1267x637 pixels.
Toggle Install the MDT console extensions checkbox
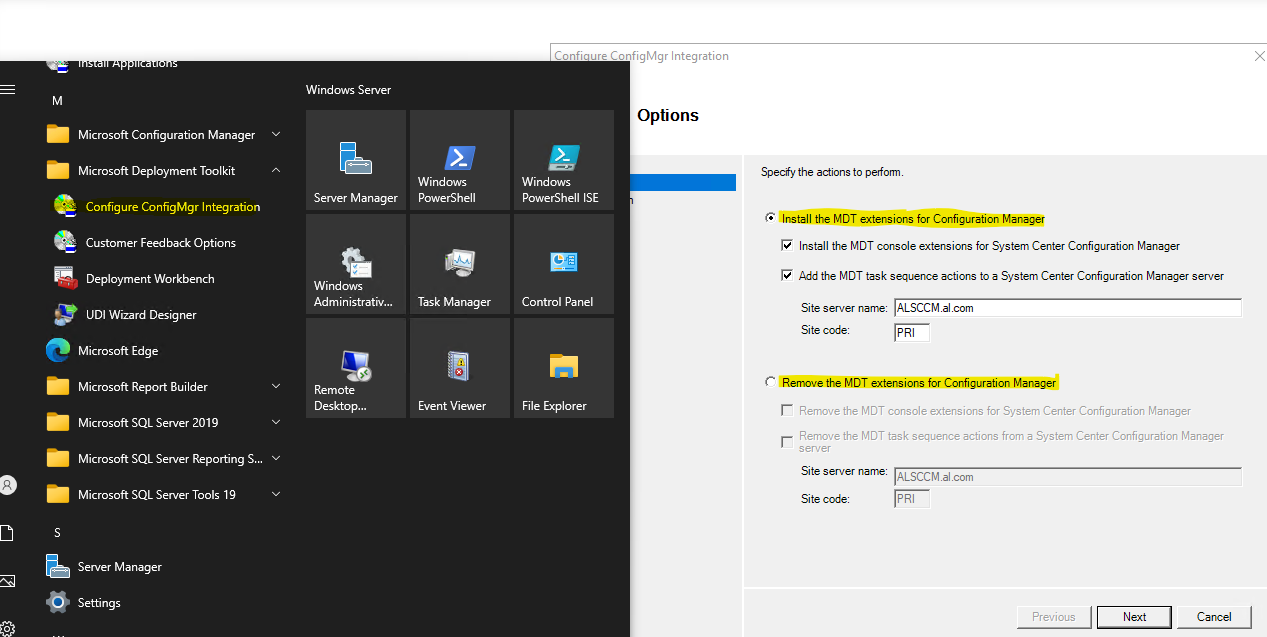(787, 246)
